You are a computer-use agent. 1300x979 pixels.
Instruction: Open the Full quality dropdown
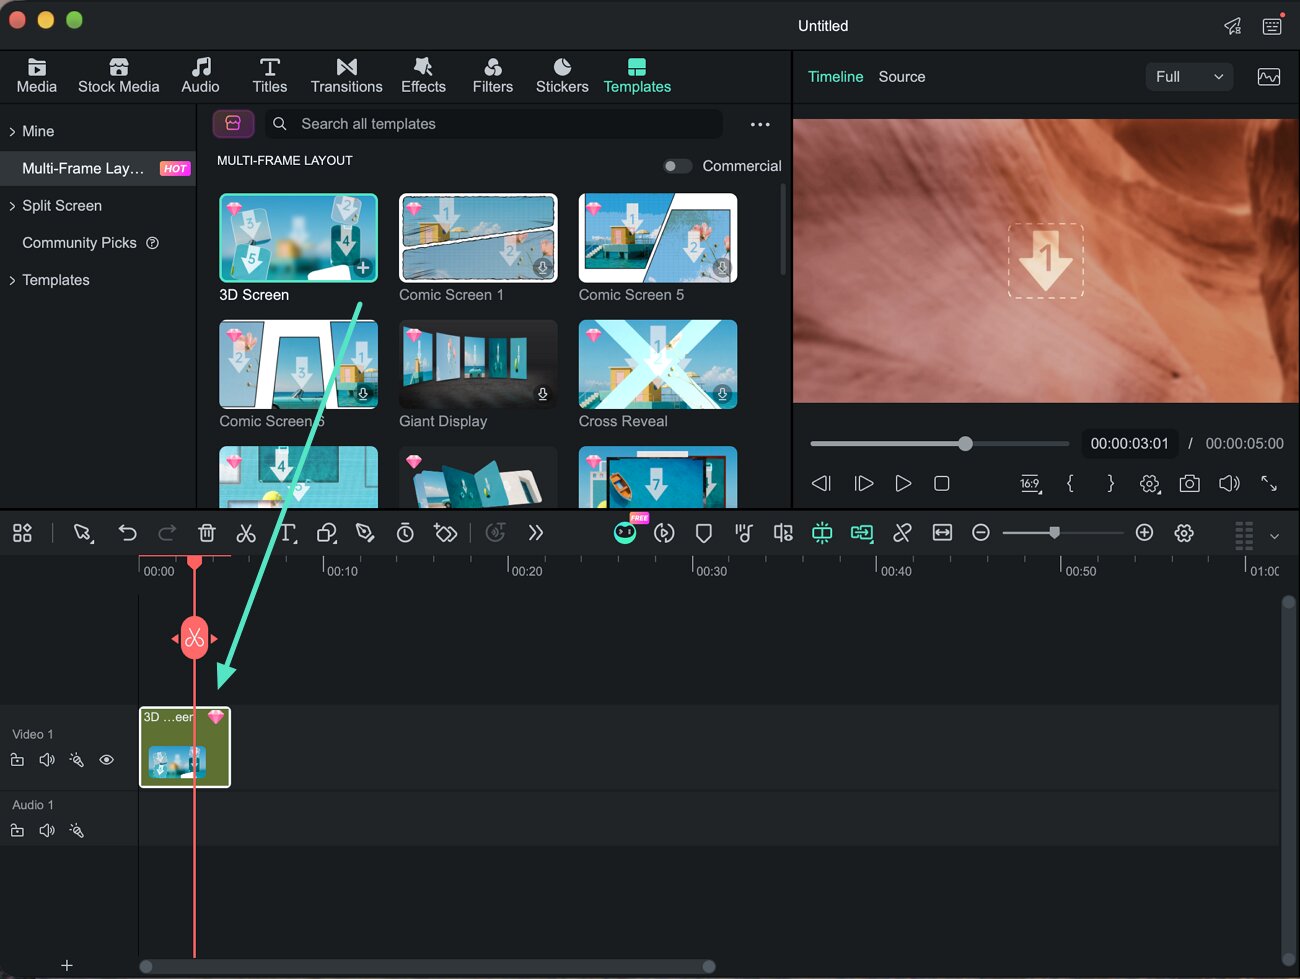pos(1189,77)
